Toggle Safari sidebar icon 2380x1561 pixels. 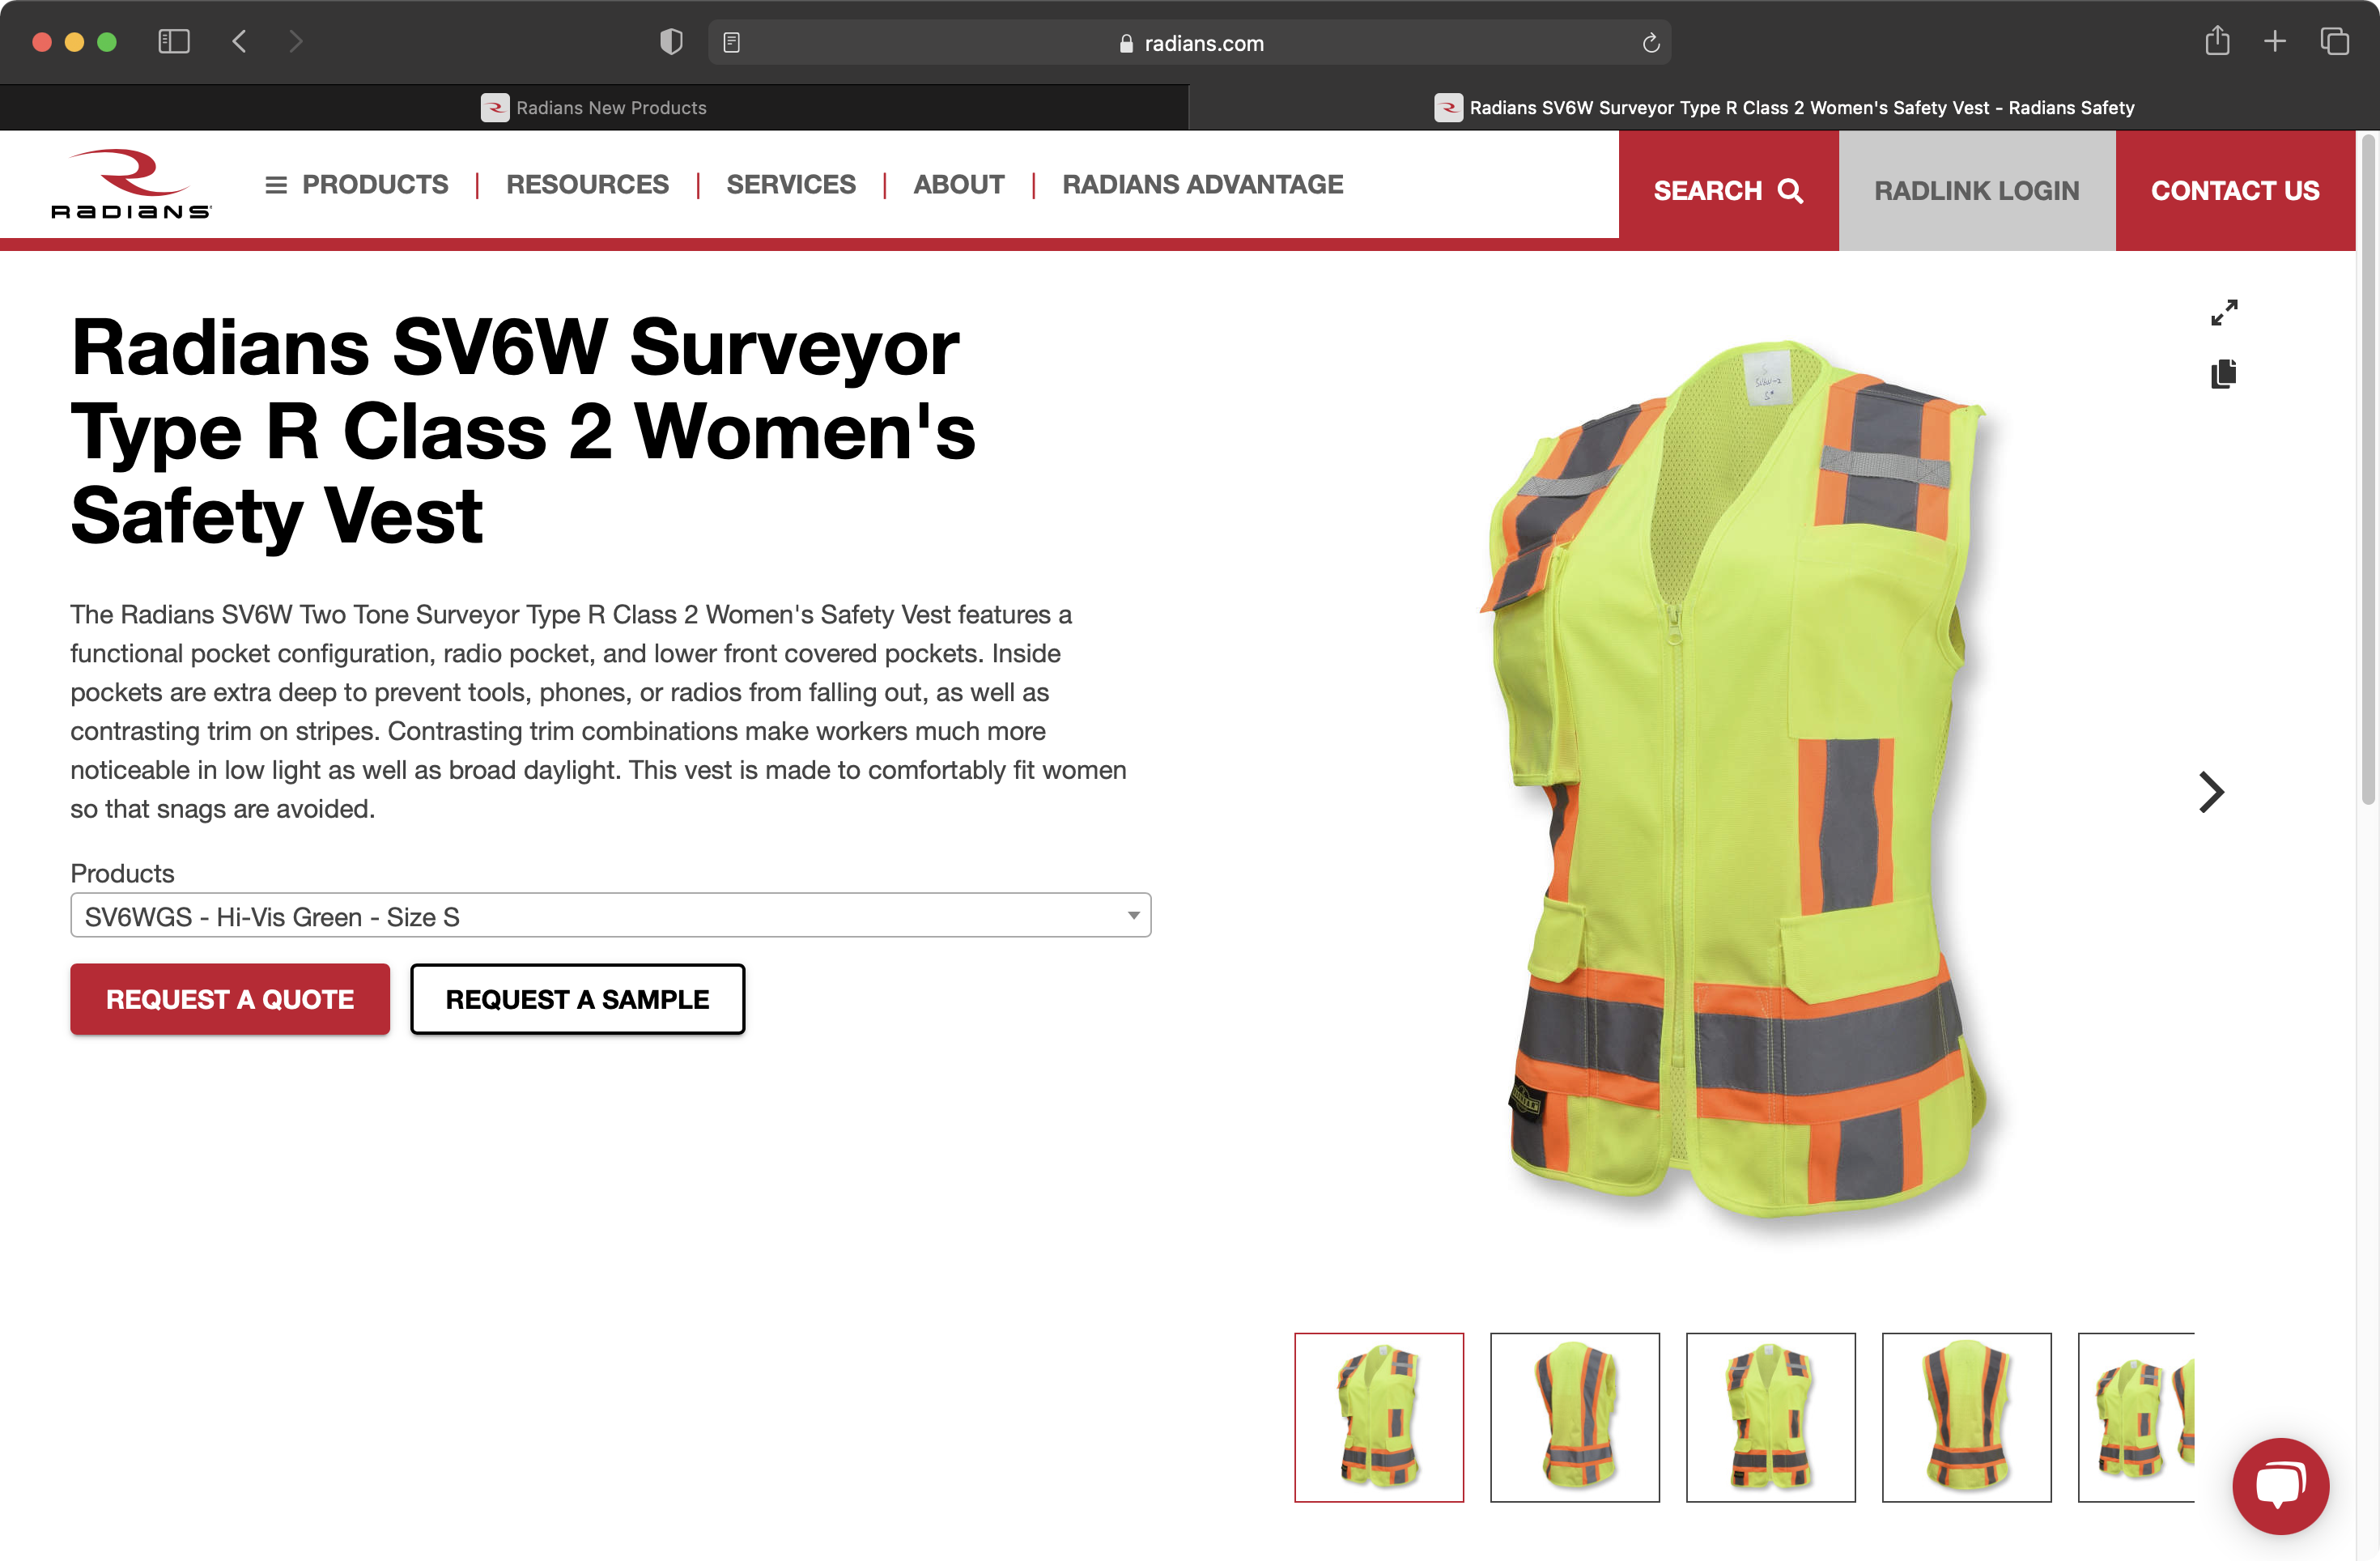click(174, 42)
